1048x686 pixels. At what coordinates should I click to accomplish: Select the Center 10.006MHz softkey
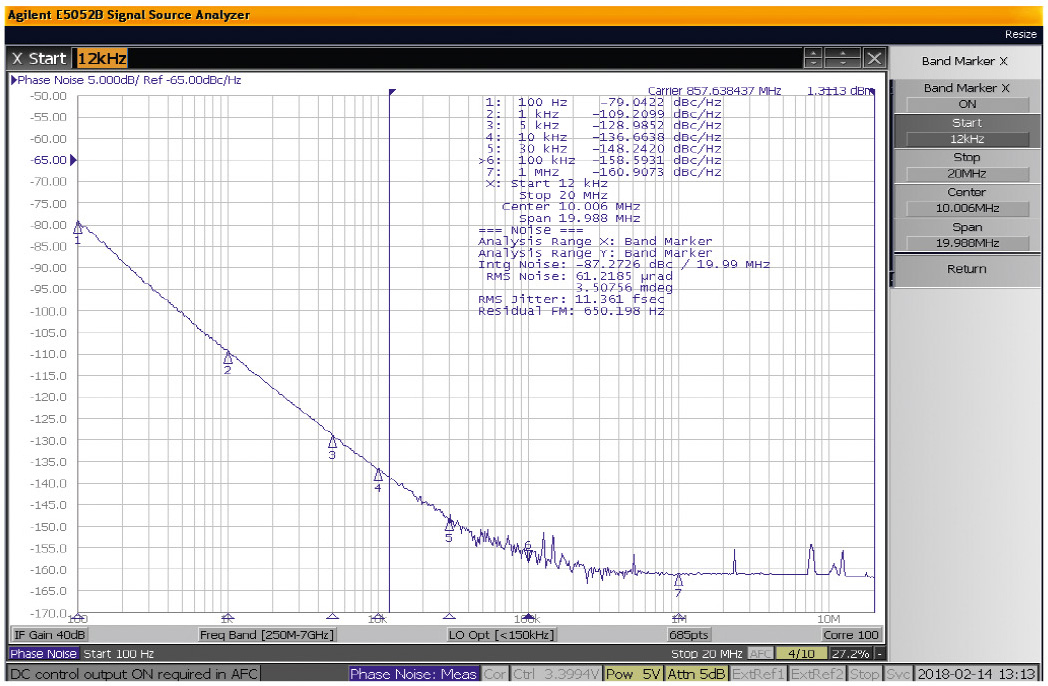pyautogui.click(x=966, y=201)
